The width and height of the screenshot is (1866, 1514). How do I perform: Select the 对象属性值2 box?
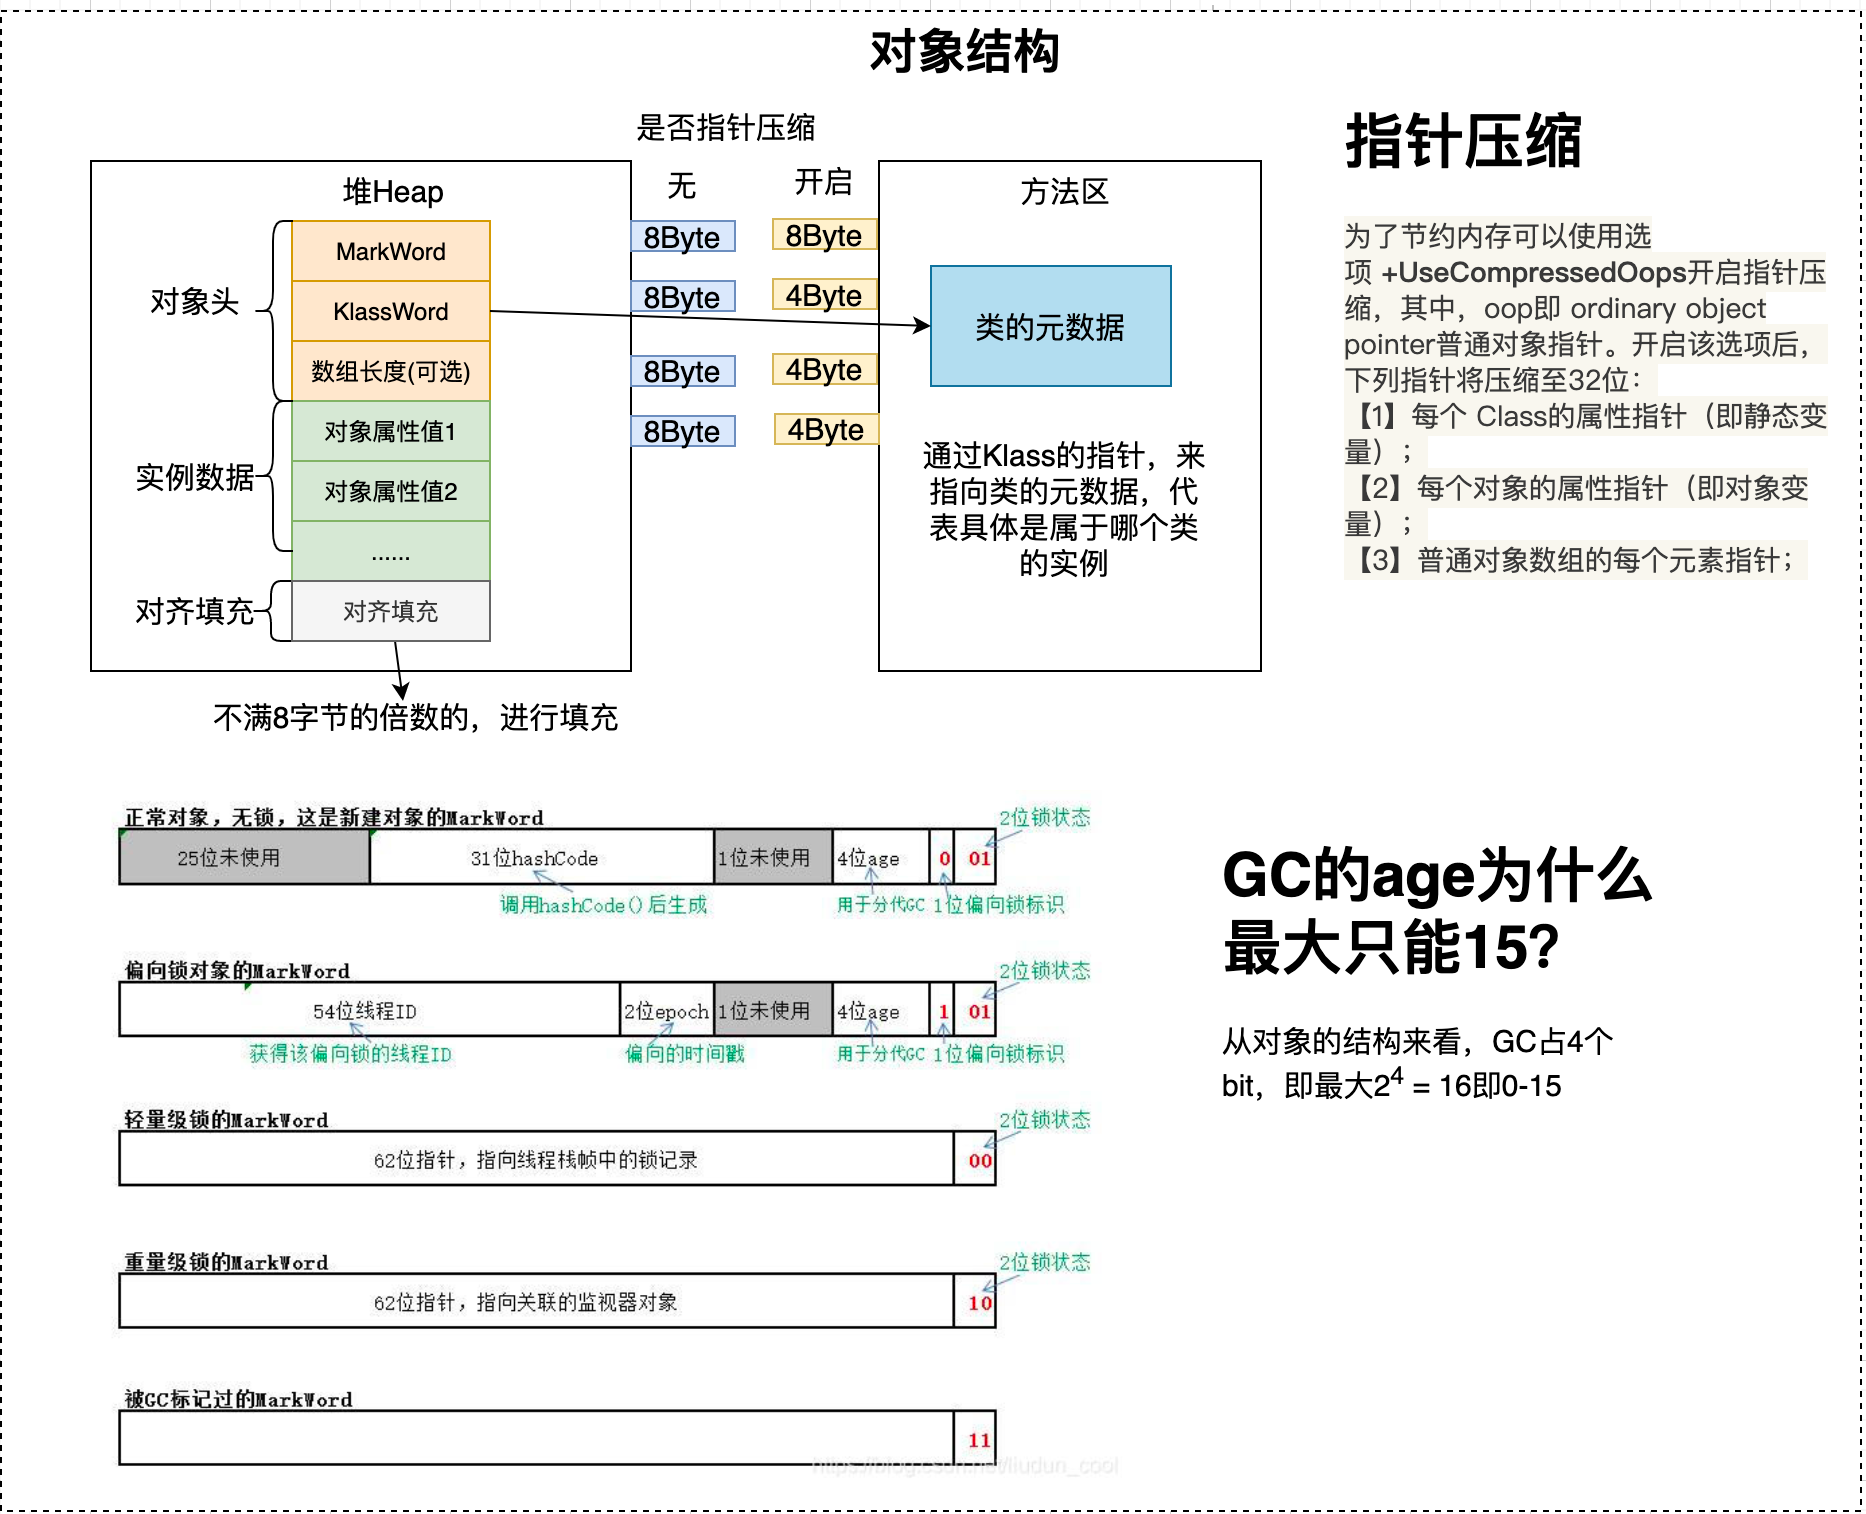(x=391, y=491)
